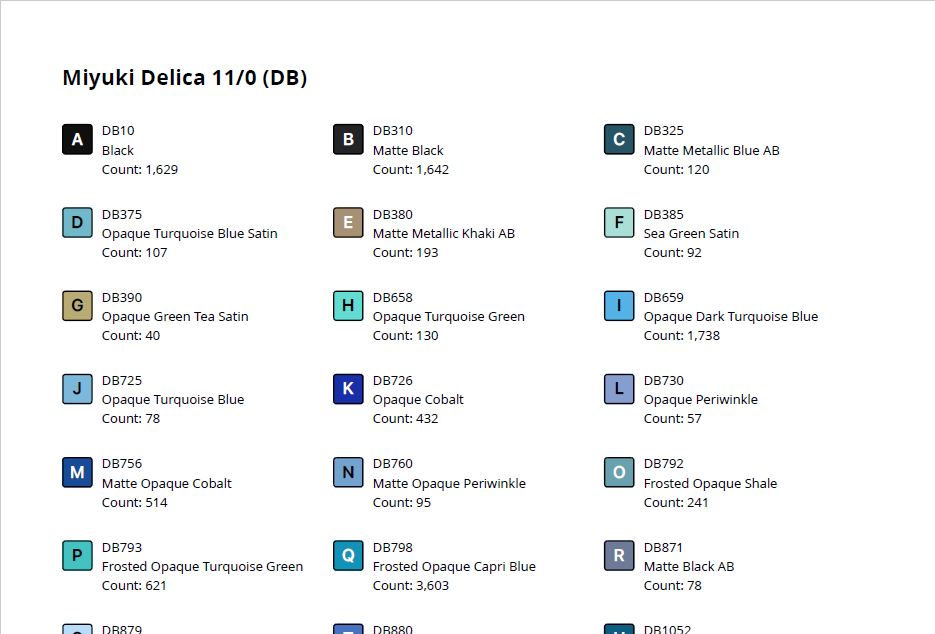
Task: Click the Count: 193 value
Action: (405, 252)
